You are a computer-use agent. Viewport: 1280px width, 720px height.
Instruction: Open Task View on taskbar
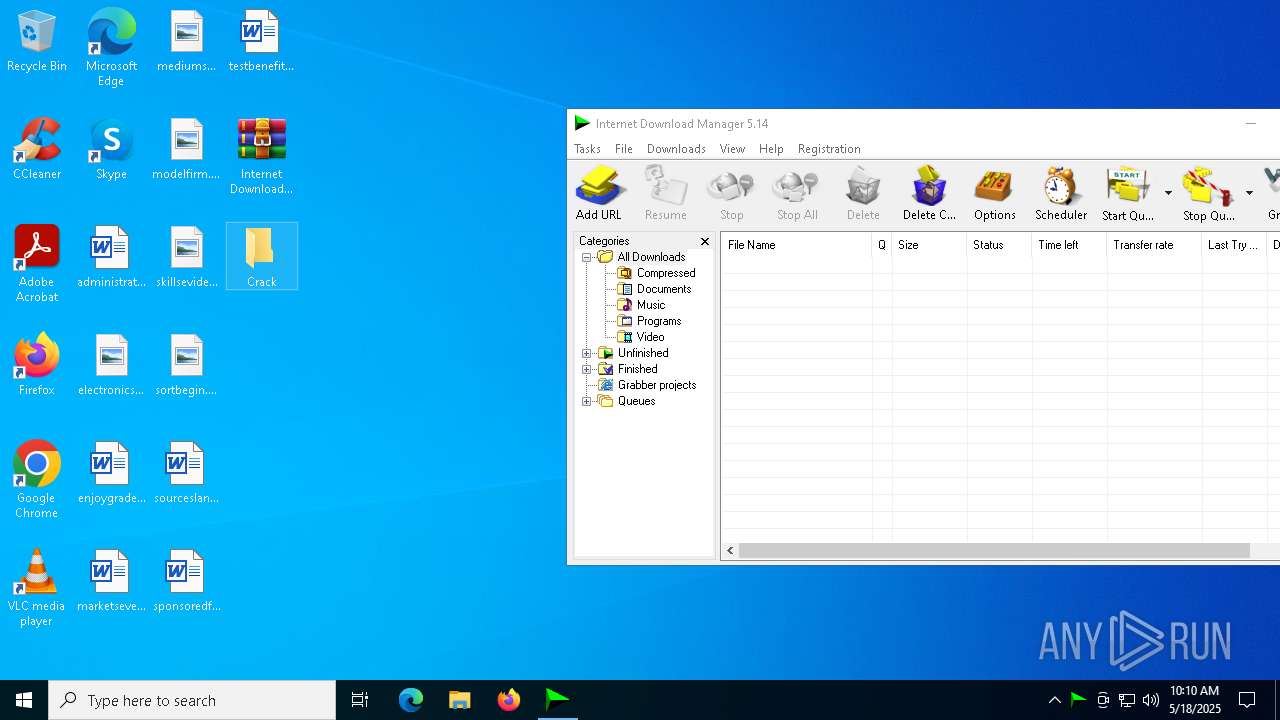pos(360,700)
